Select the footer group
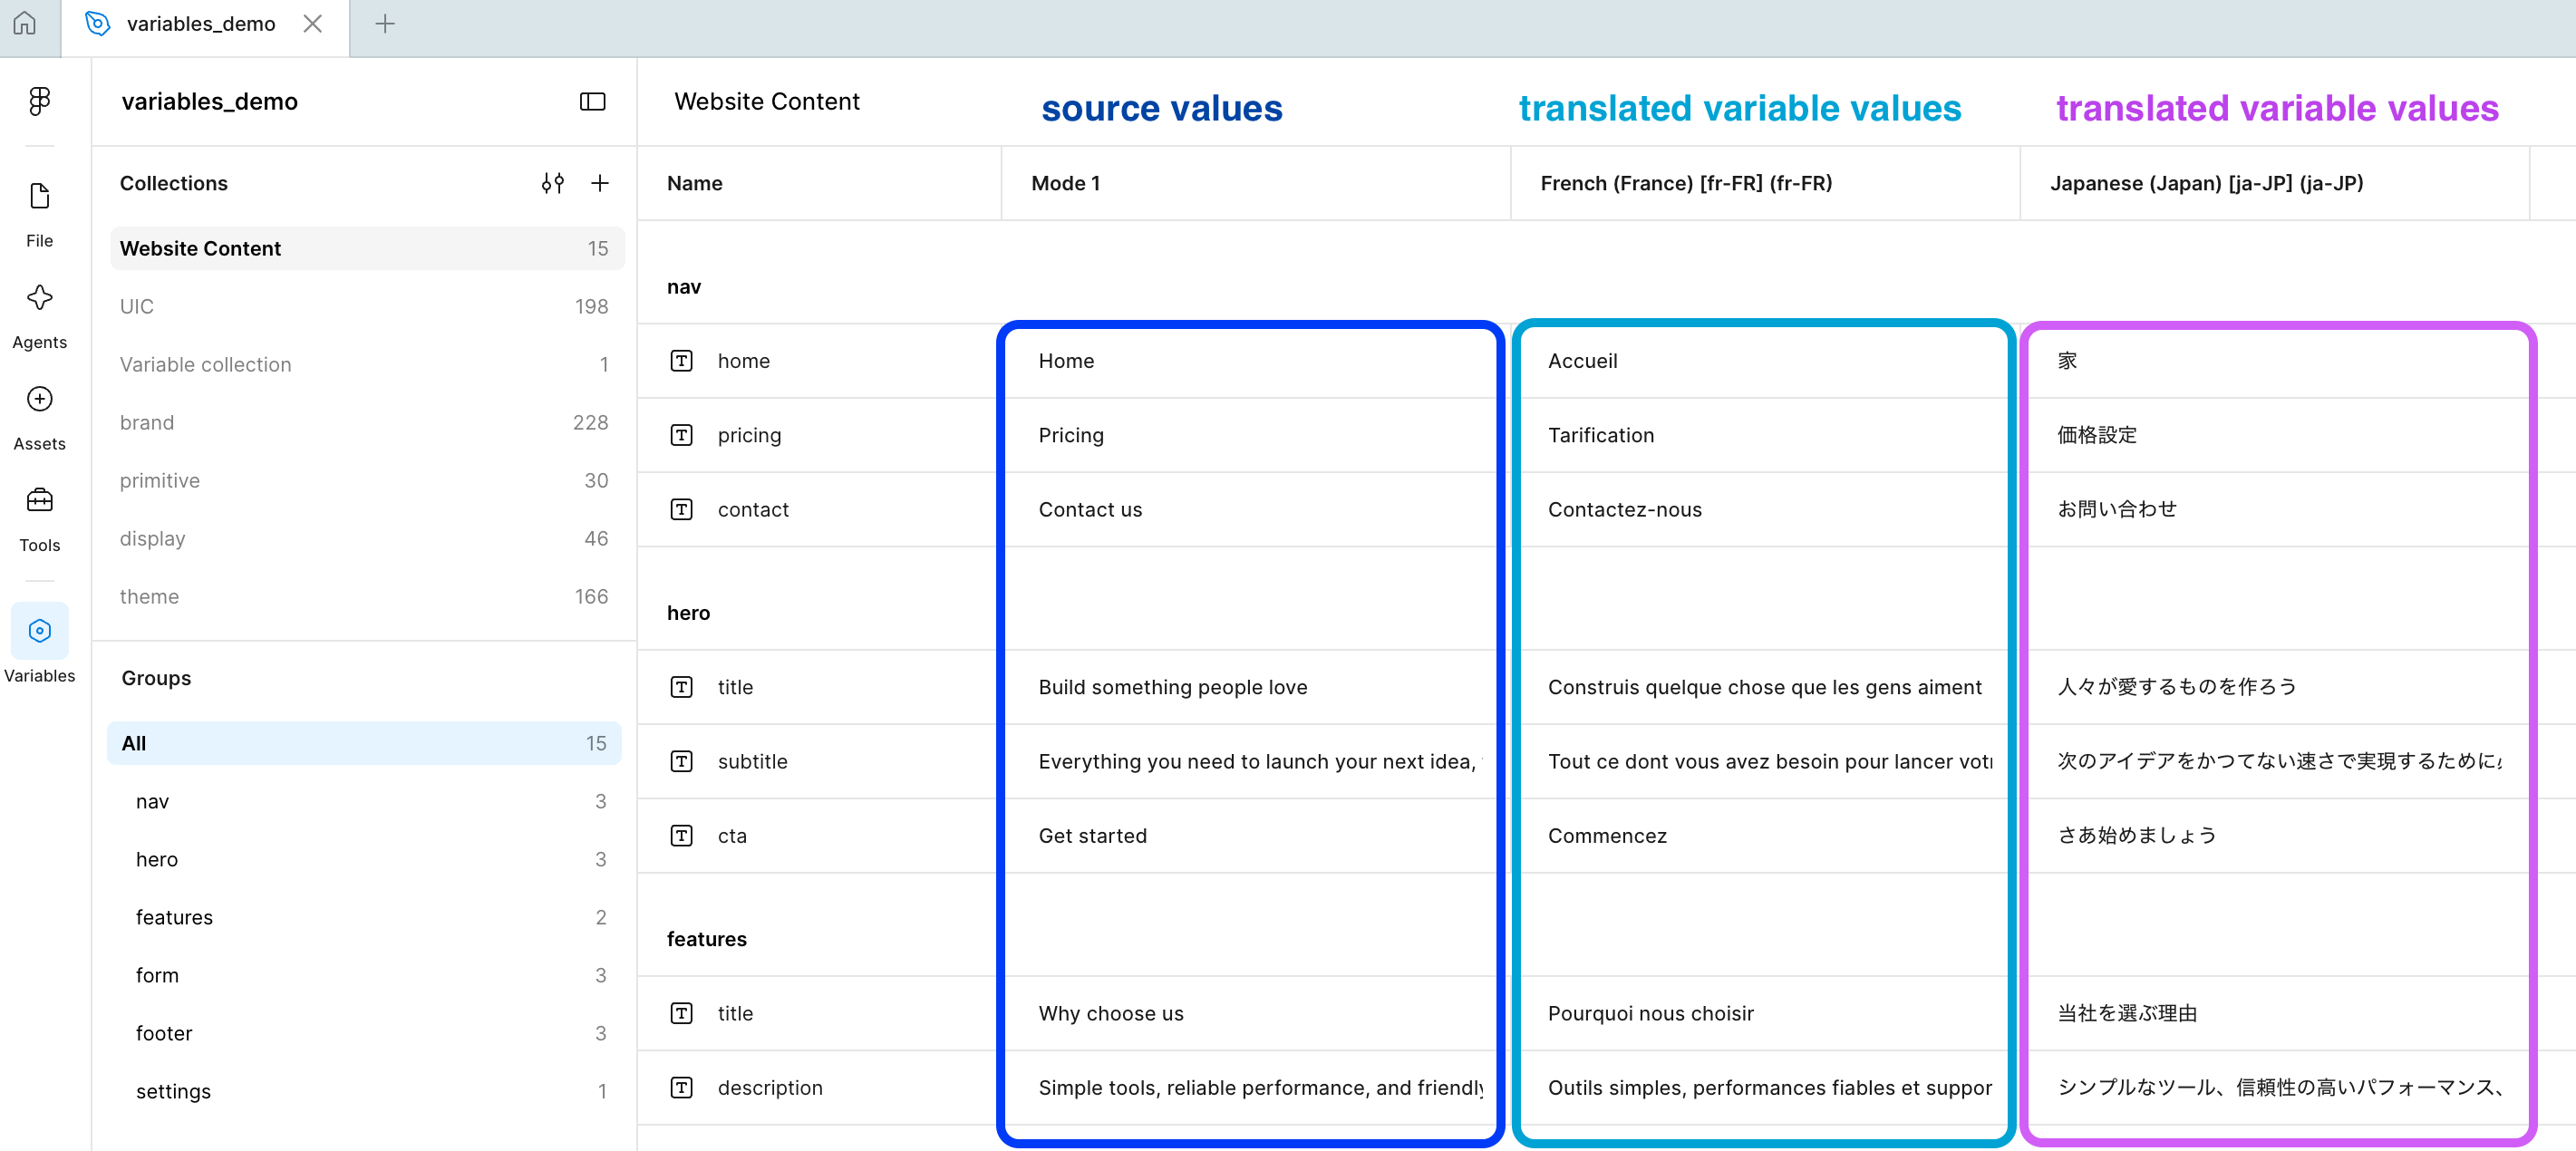This screenshot has height=1151, width=2576. [364, 1033]
